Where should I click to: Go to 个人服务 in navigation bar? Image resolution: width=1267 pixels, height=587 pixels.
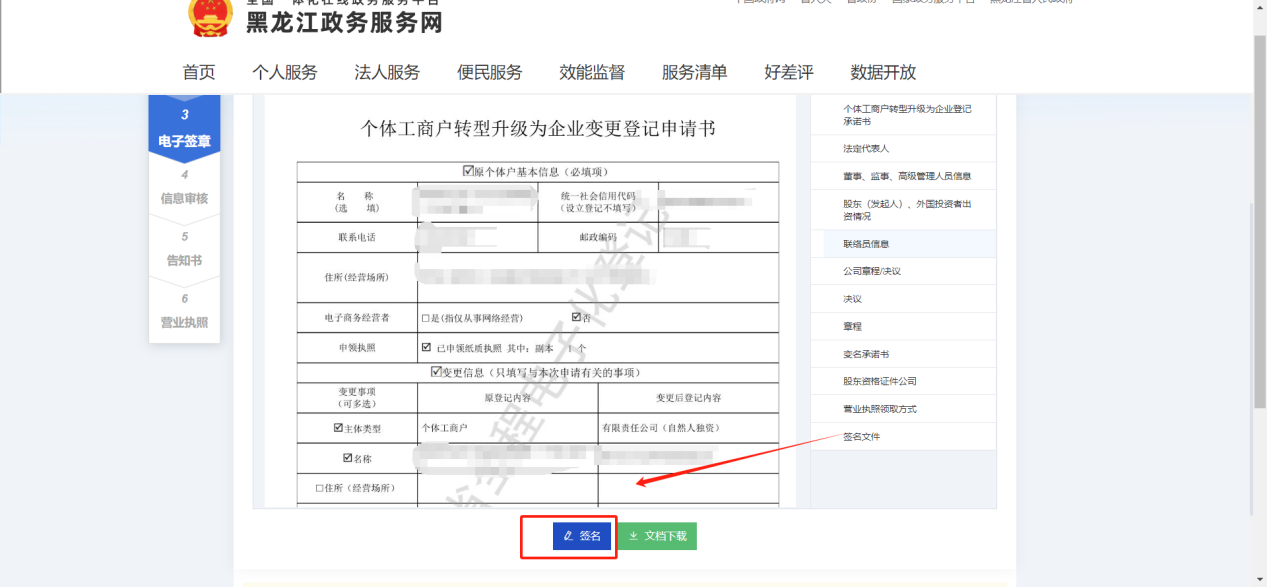click(284, 72)
